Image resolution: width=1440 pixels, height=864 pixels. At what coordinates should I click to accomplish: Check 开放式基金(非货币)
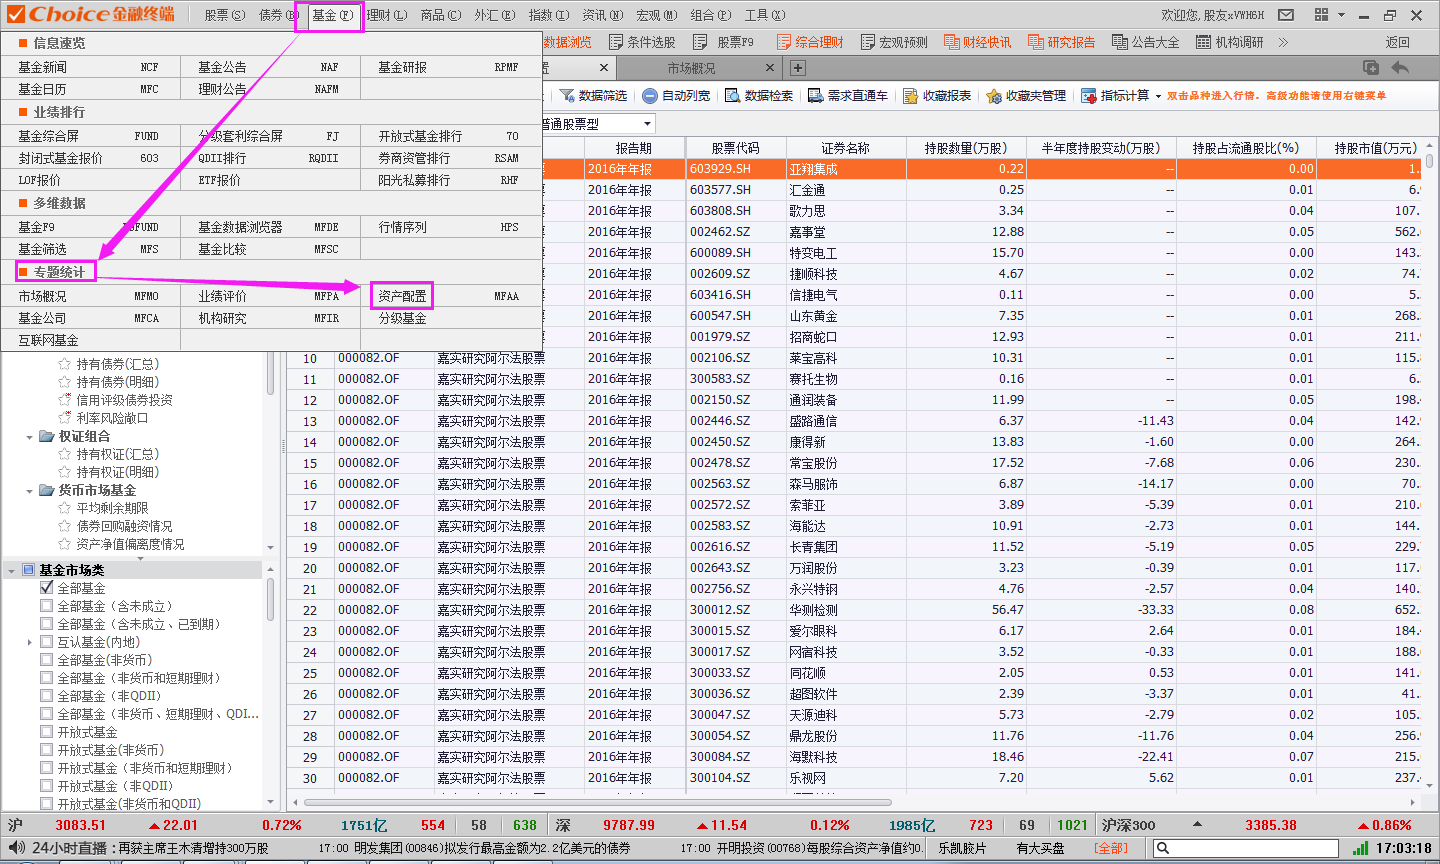tap(47, 750)
